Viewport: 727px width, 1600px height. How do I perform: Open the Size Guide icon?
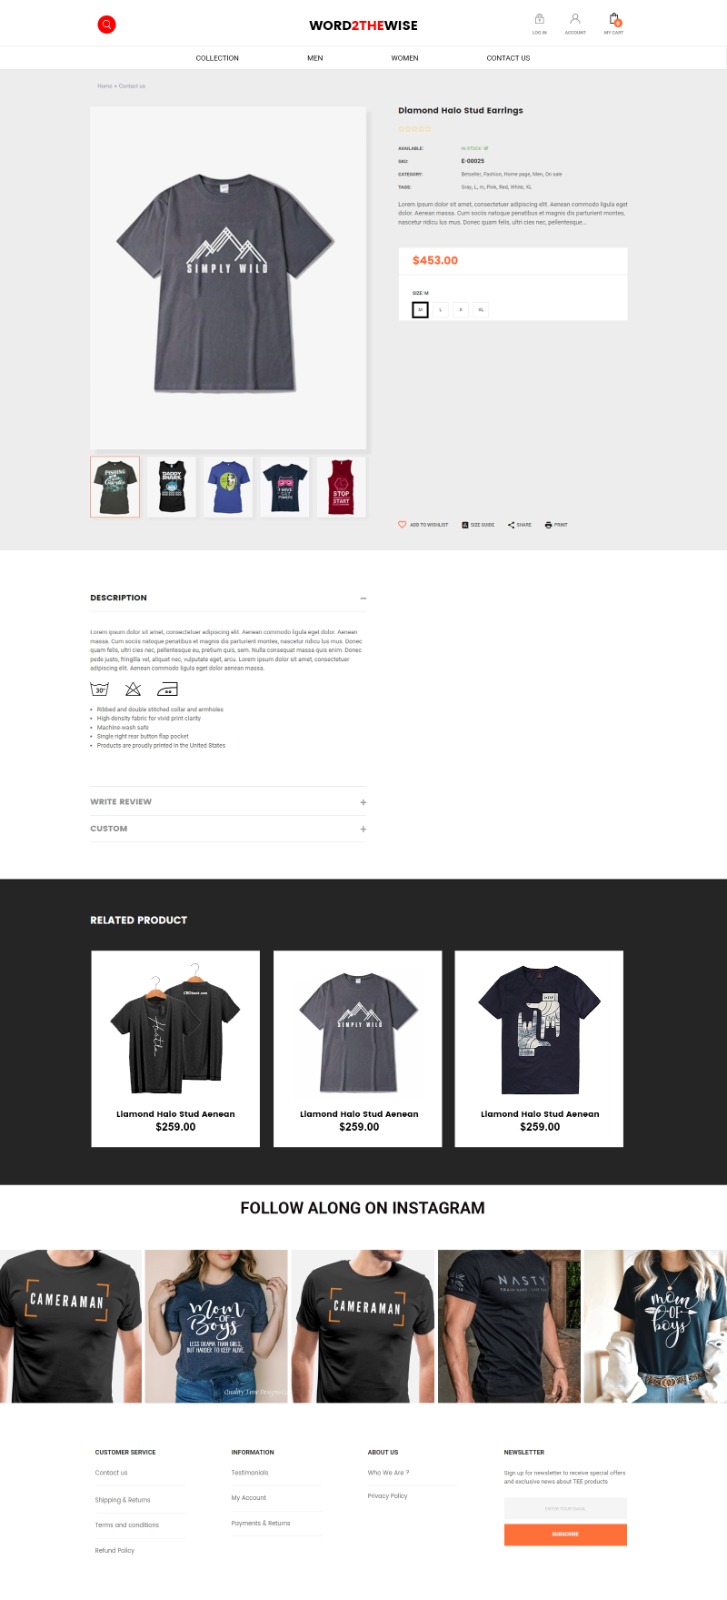click(x=465, y=524)
